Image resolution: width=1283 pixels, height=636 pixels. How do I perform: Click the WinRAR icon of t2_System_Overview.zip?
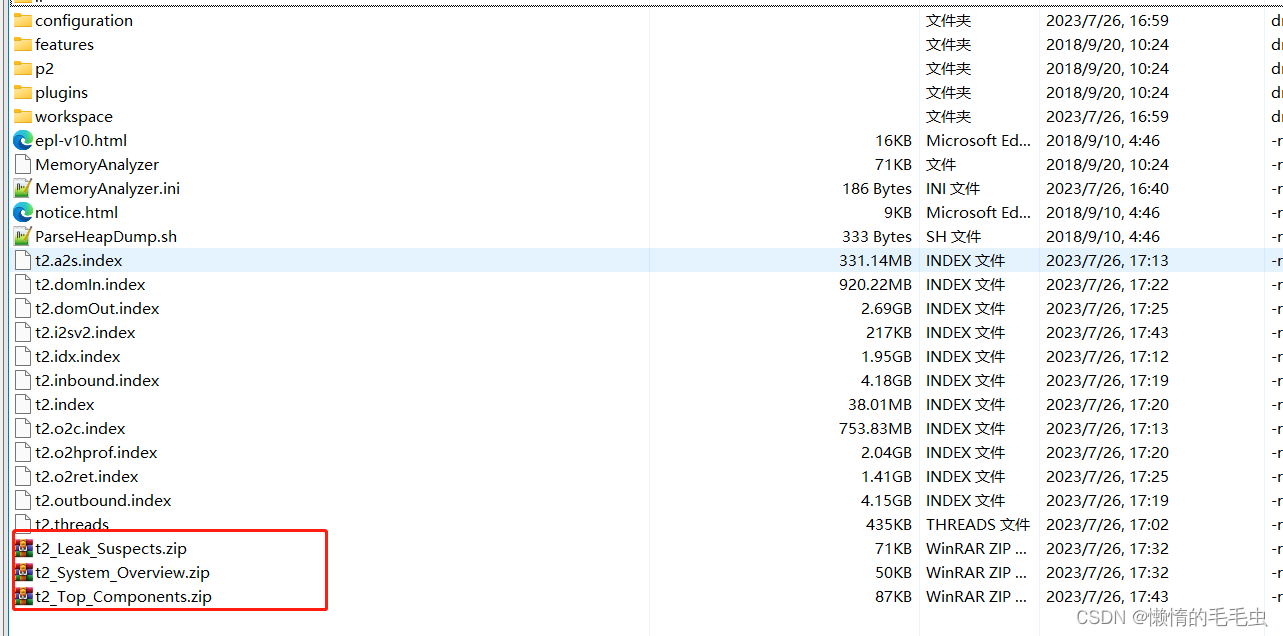(24, 572)
